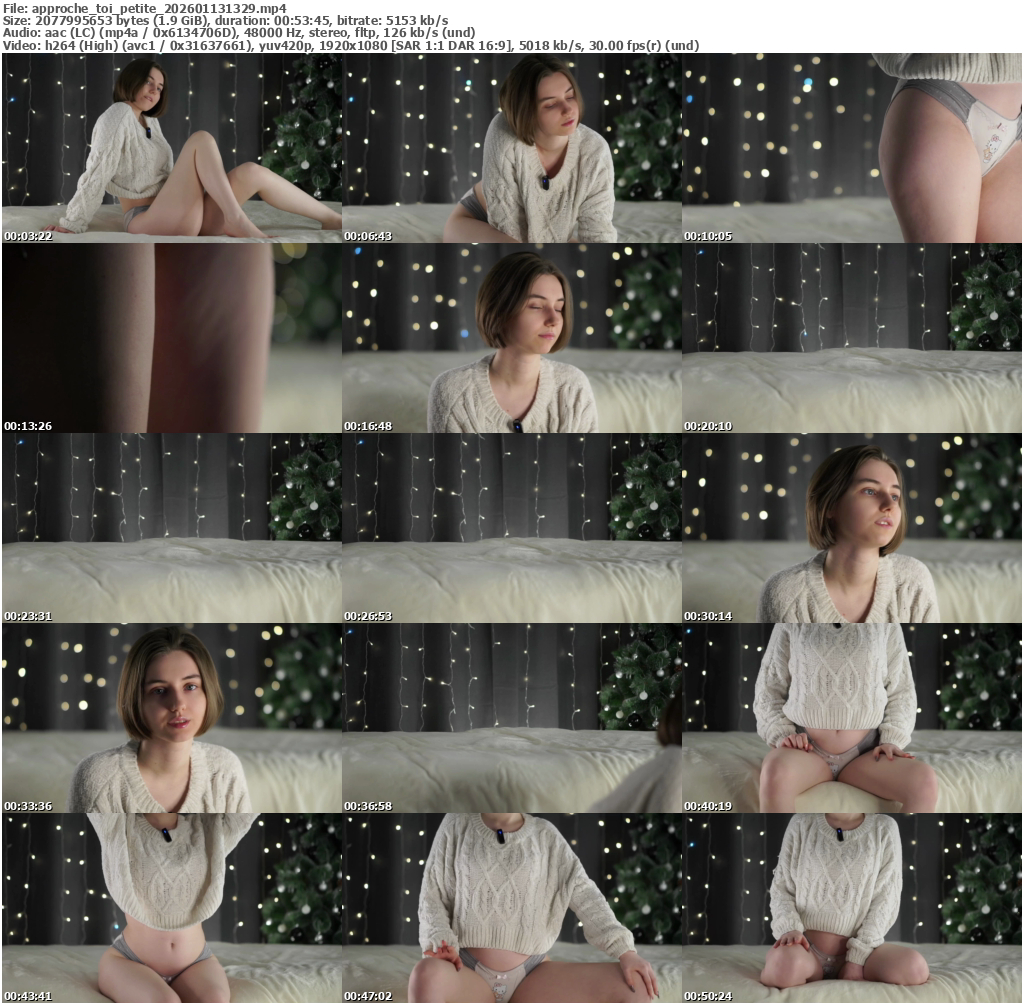Image resolution: width=1024 pixels, height=1003 pixels.
Task: Click the thumbnail at 00:30:14
Action: tap(852, 528)
